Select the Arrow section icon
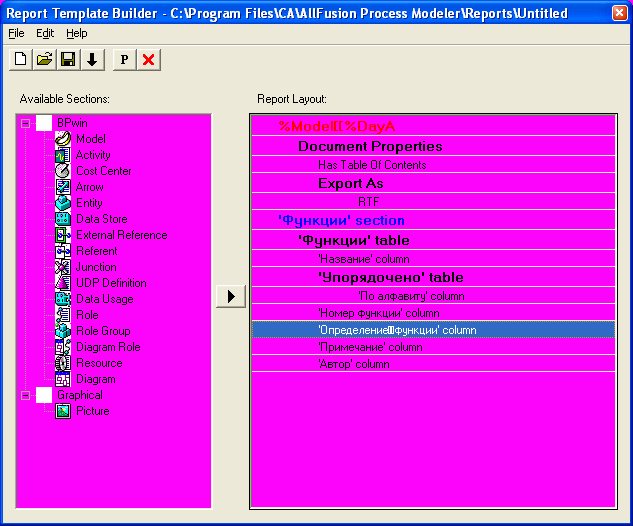 [63, 187]
